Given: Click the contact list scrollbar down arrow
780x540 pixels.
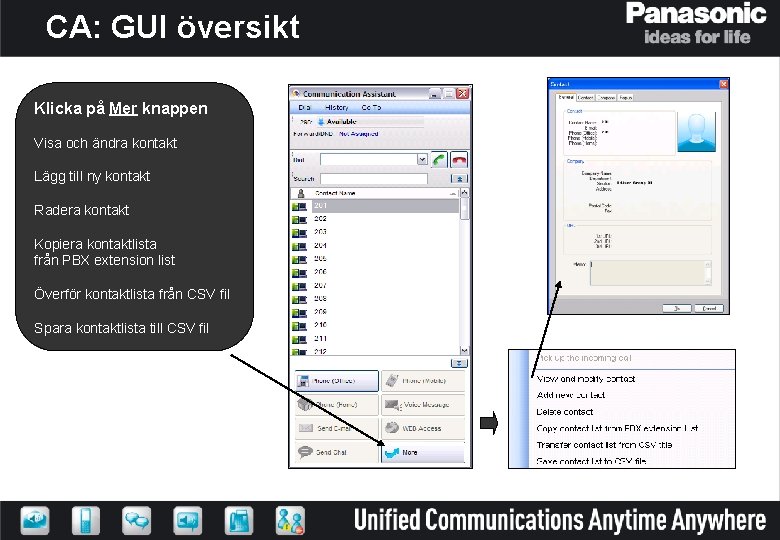Looking at the screenshot, I should tap(464, 351).
